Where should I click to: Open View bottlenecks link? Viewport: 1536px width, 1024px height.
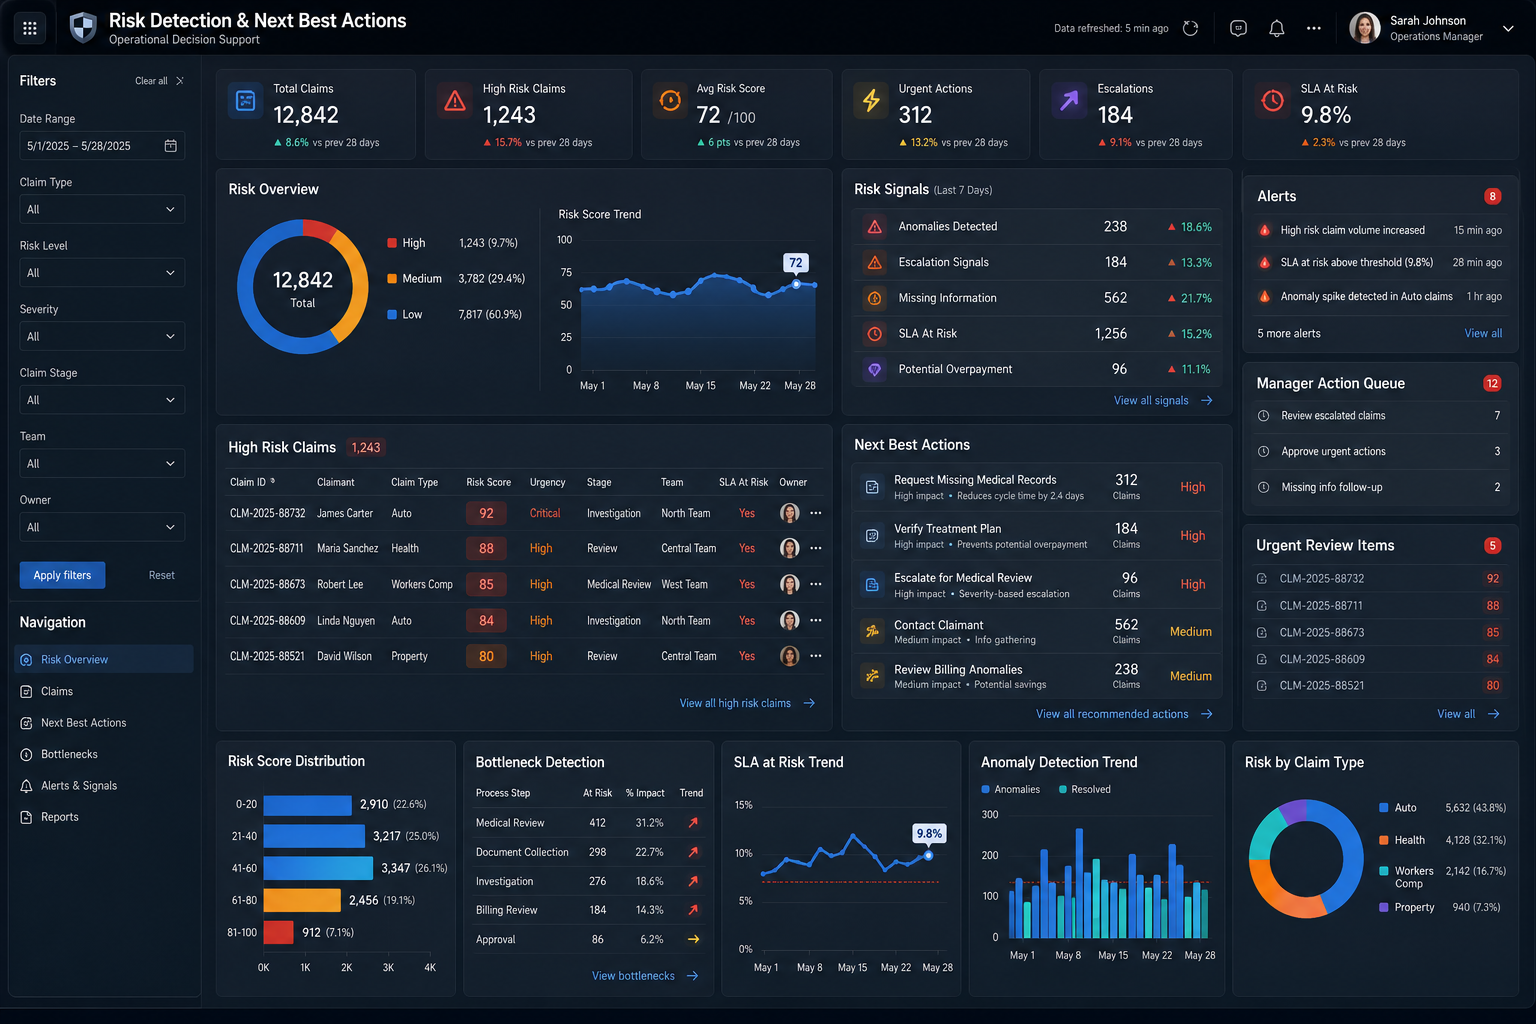pyautogui.click(x=645, y=976)
